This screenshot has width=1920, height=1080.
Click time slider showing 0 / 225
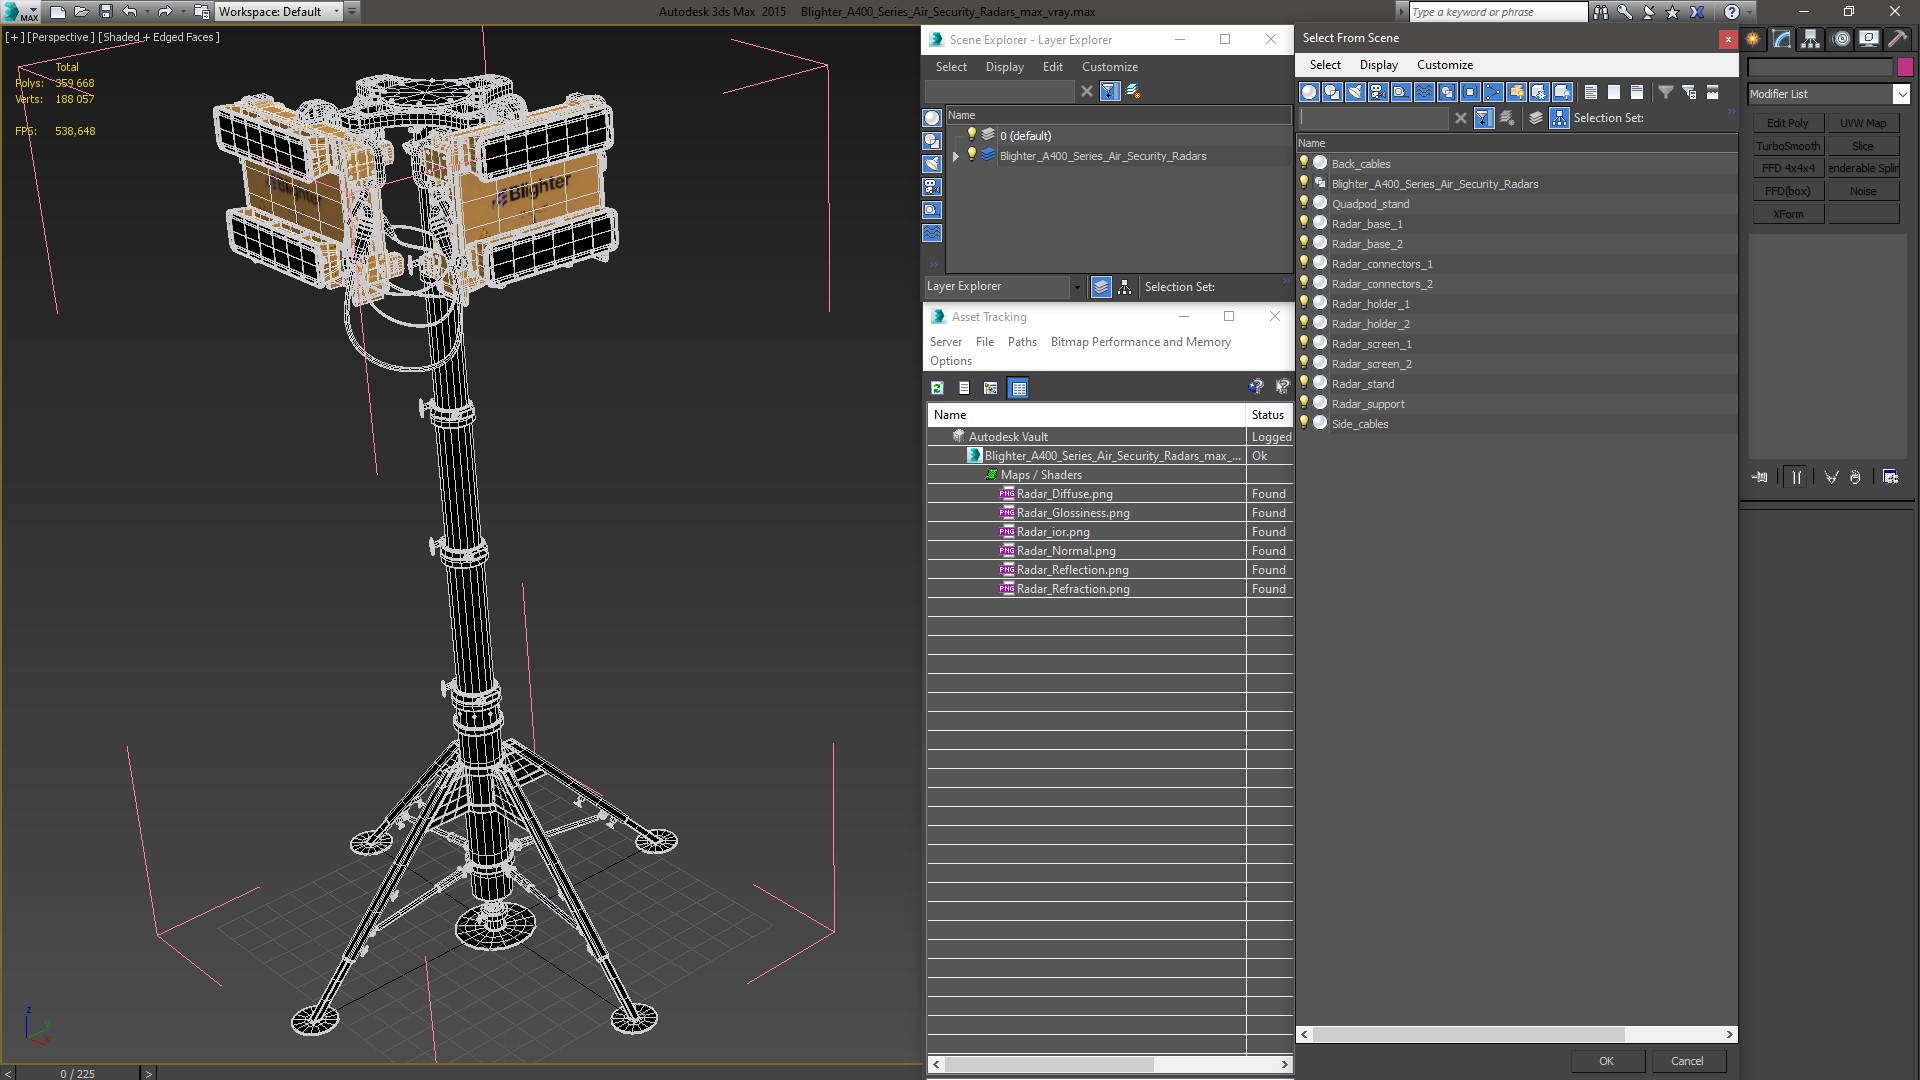click(78, 1073)
